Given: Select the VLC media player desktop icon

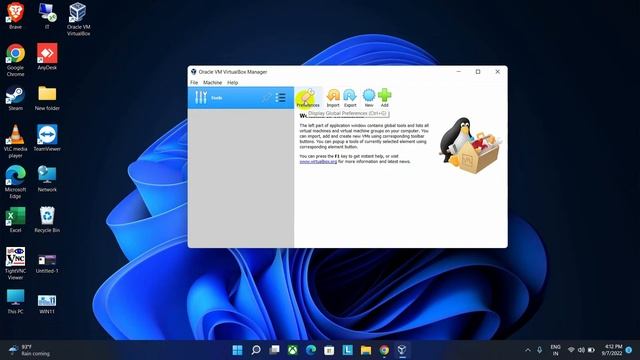Looking at the screenshot, I should coord(16,141).
